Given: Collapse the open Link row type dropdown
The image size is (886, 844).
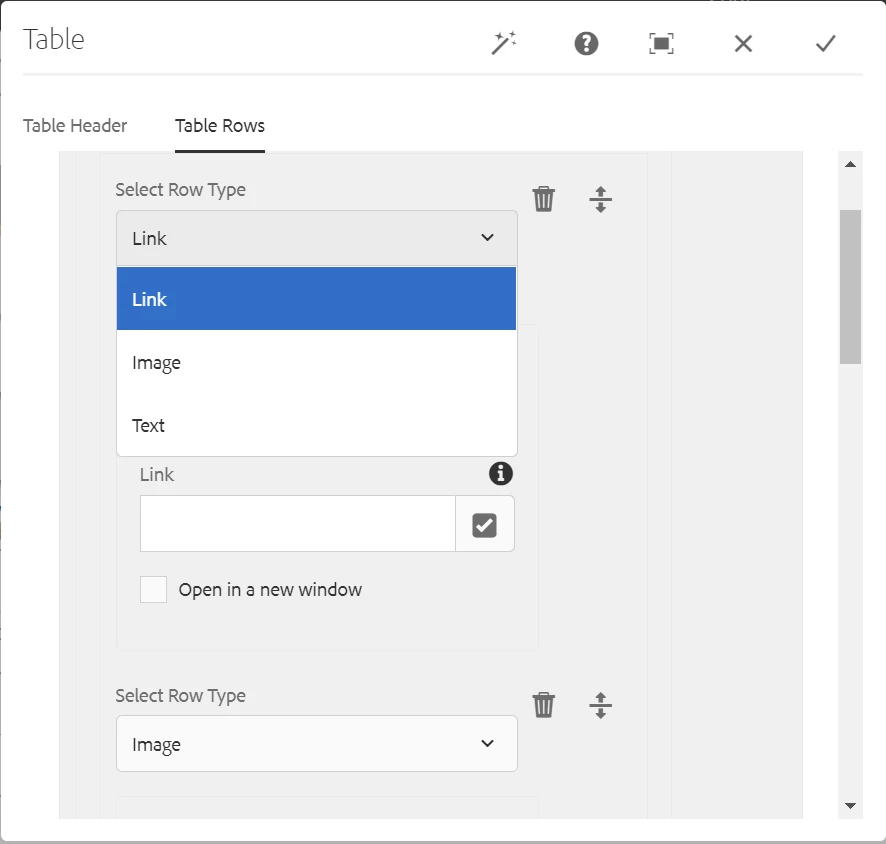Looking at the screenshot, I should click(316, 238).
